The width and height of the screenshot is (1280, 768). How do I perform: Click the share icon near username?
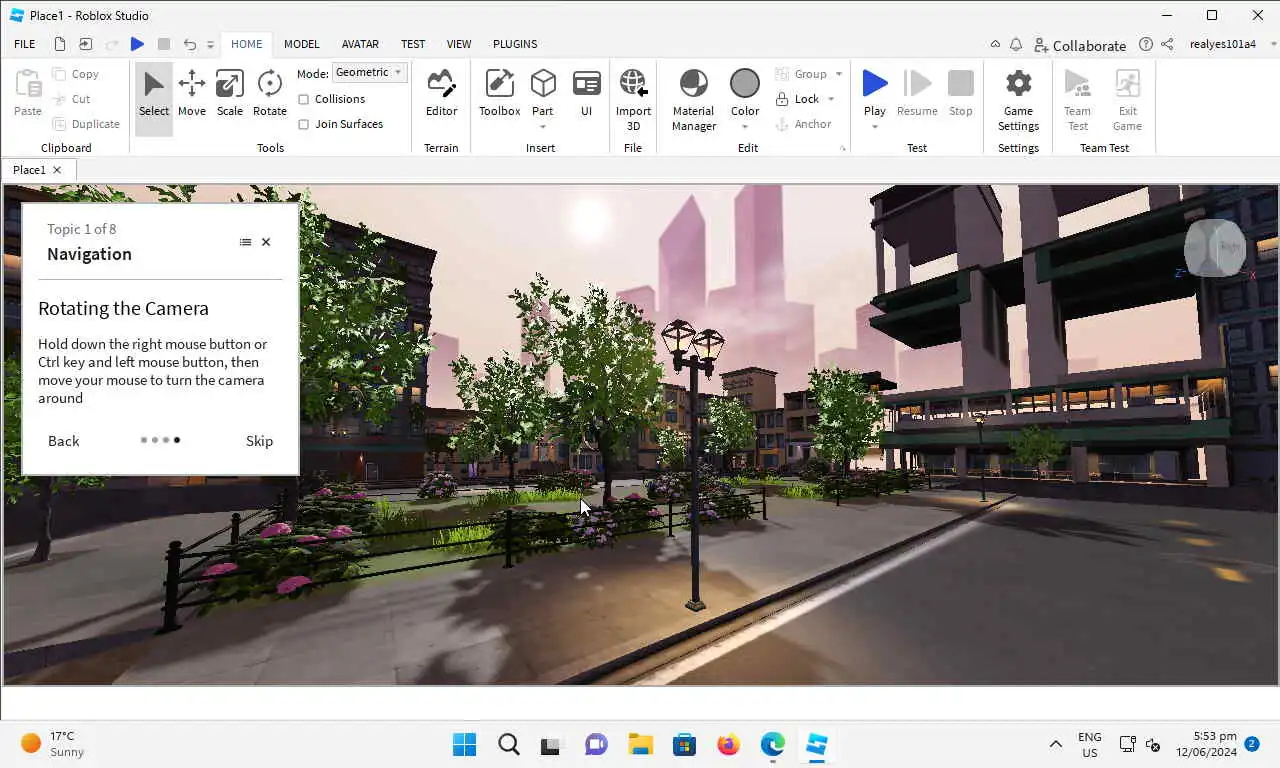[x=1167, y=45]
